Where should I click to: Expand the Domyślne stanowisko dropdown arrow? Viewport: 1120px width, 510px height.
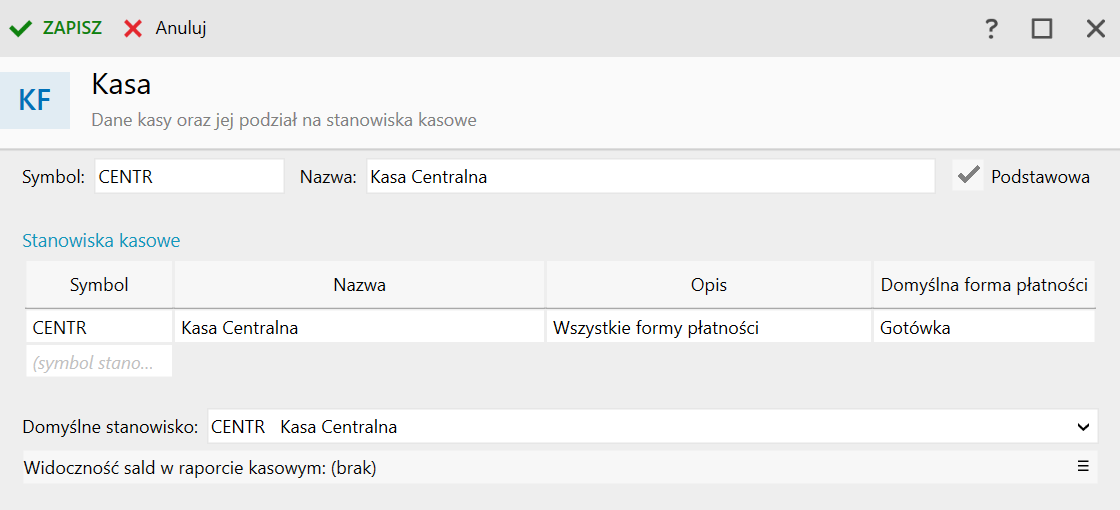coord(1082,427)
